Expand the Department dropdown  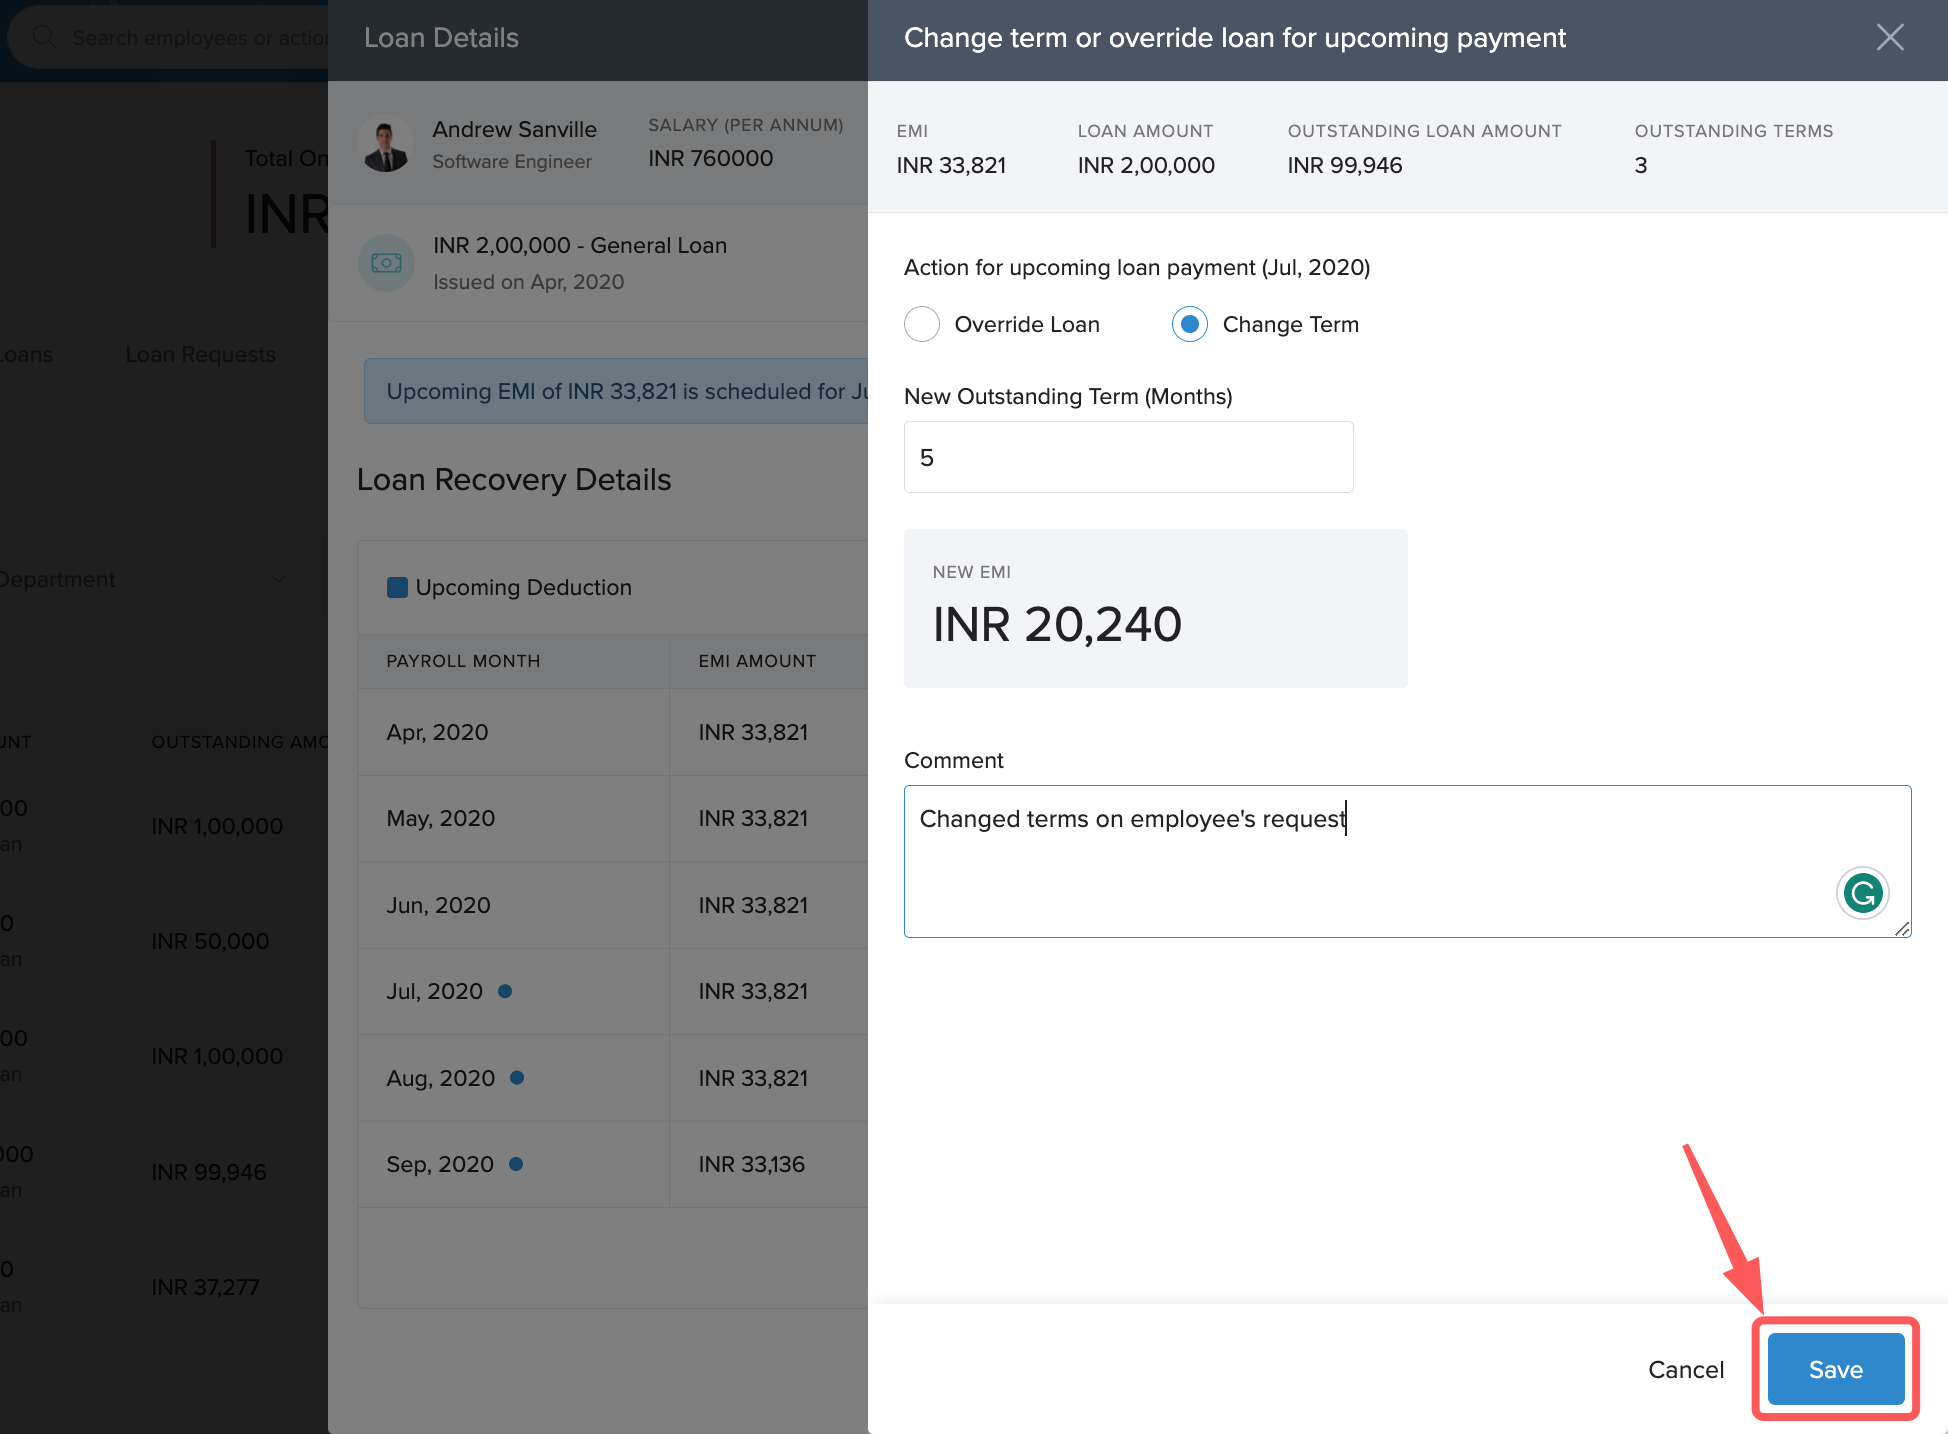click(x=279, y=579)
